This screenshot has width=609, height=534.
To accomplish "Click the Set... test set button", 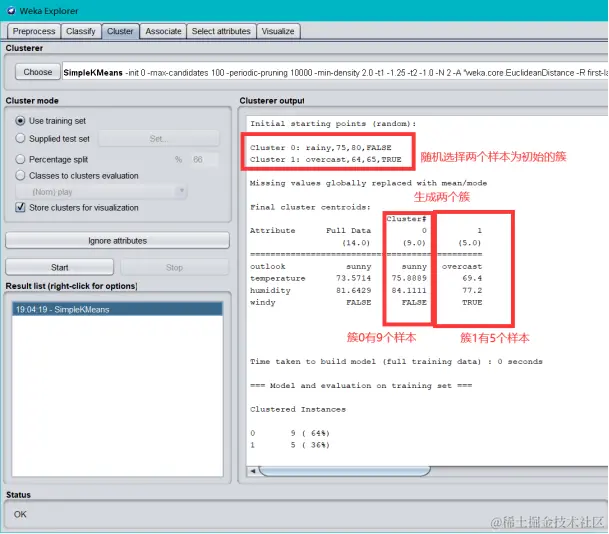I will [158, 139].
